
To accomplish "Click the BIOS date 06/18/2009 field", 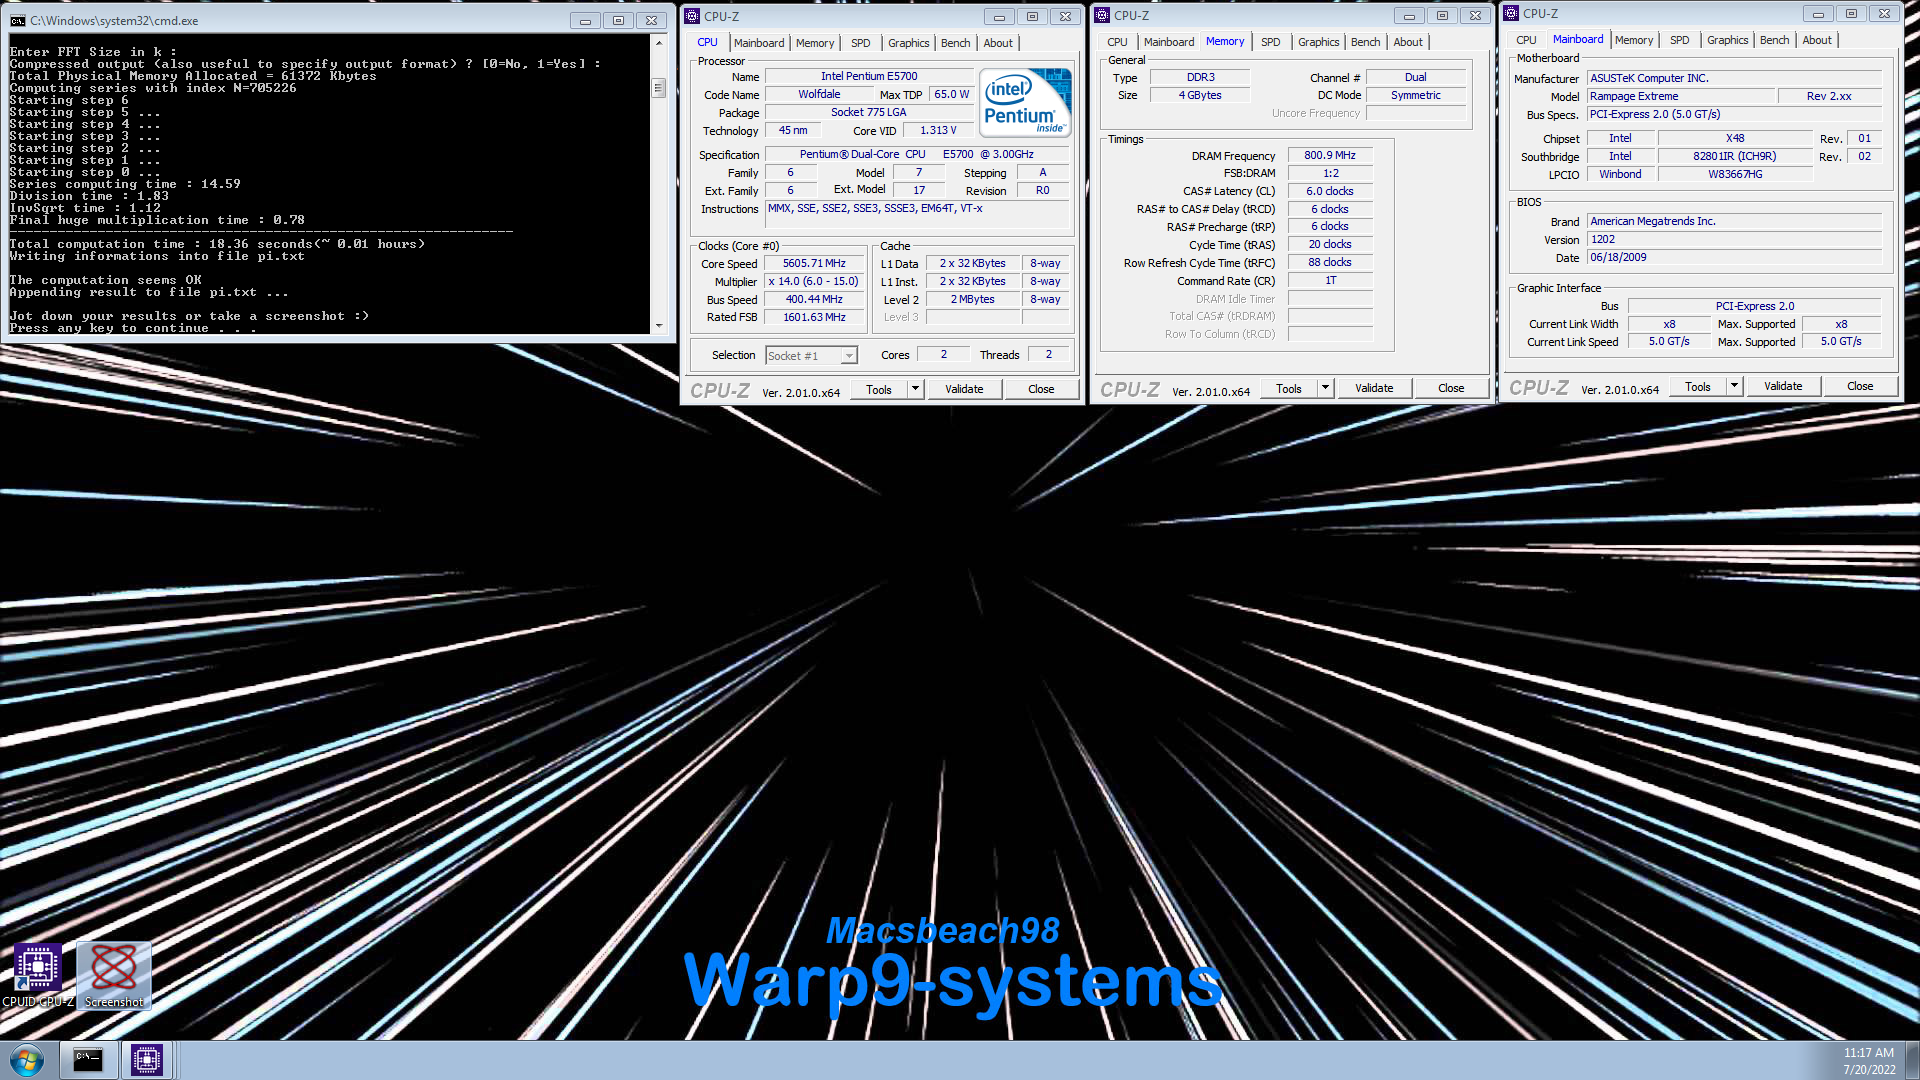I will (x=1735, y=257).
